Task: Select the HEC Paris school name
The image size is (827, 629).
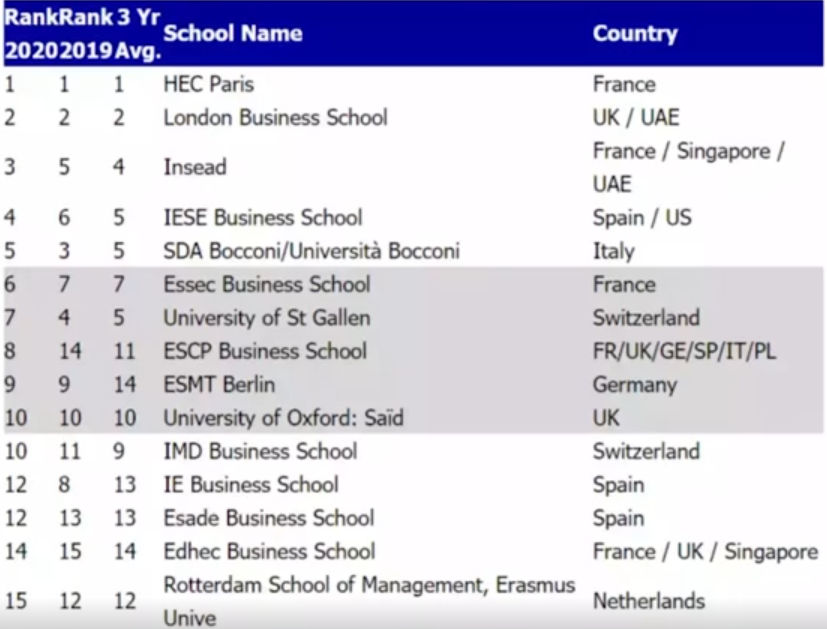Action: pos(209,84)
